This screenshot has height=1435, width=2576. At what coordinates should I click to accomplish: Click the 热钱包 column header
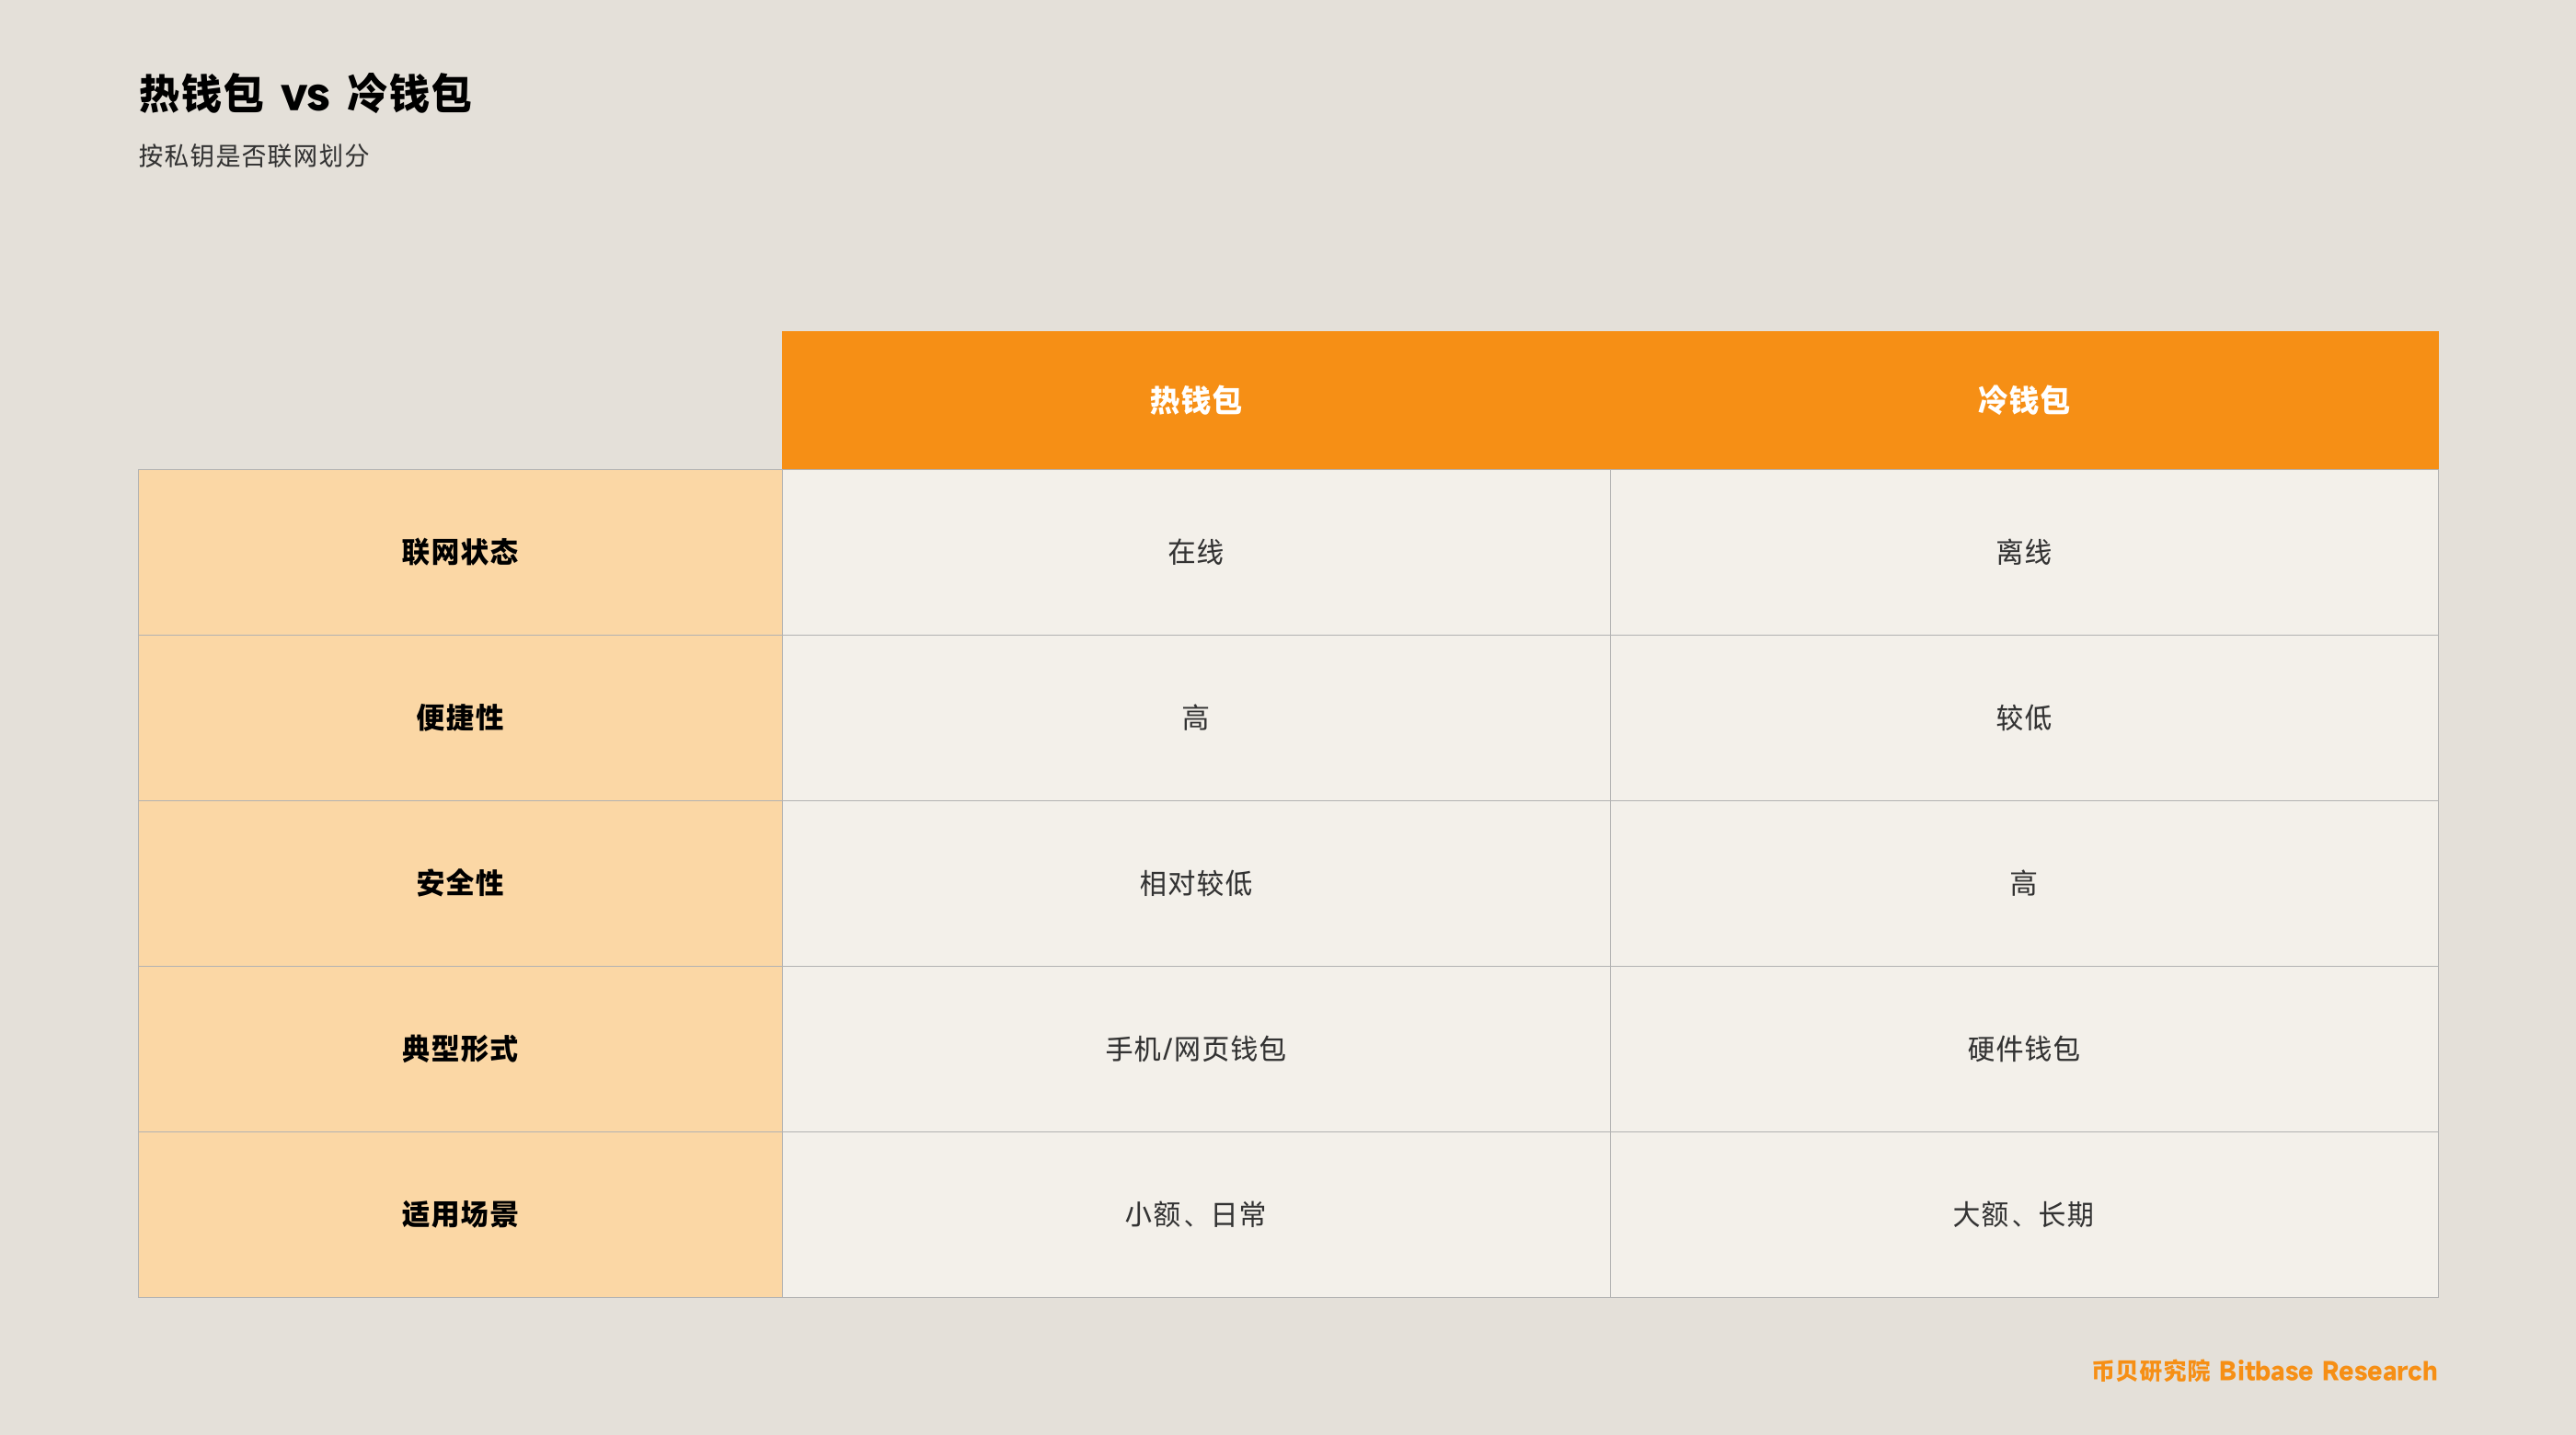[x=1195, y=400]
